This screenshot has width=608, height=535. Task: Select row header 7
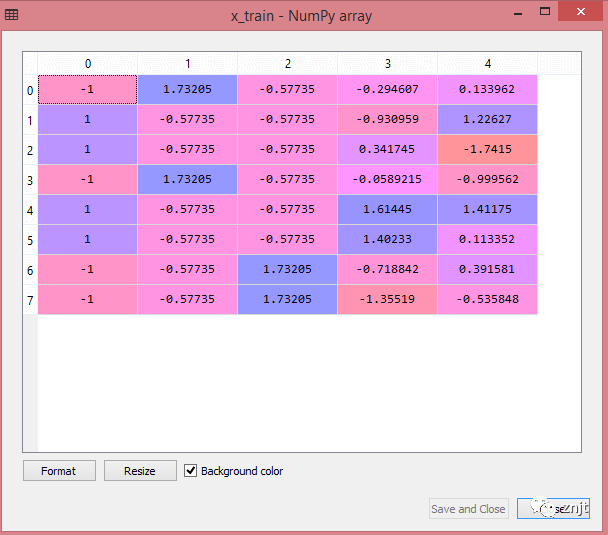(30, 300)
